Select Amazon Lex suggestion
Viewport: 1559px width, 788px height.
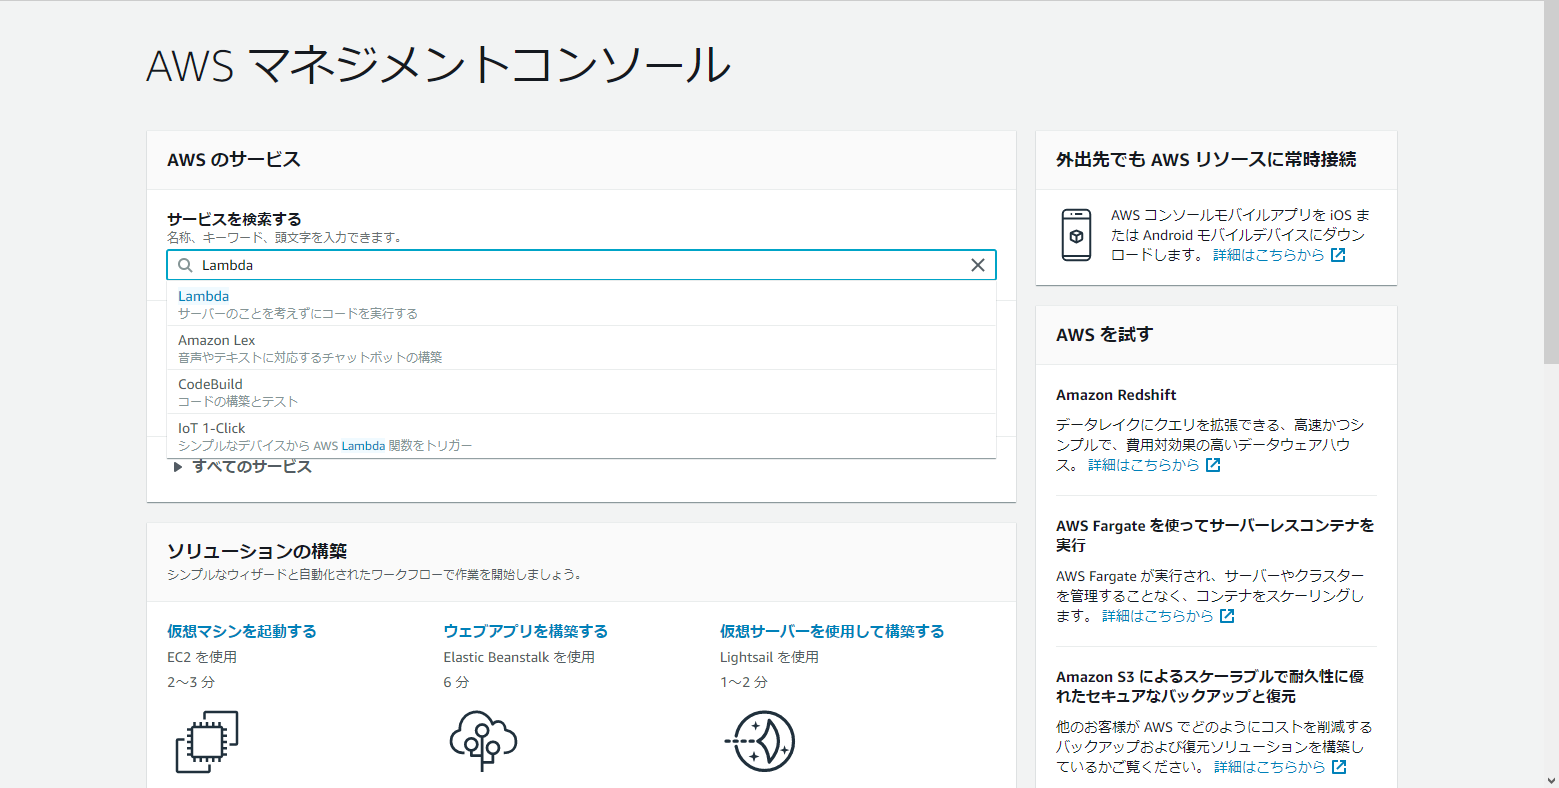coord(581,348)
